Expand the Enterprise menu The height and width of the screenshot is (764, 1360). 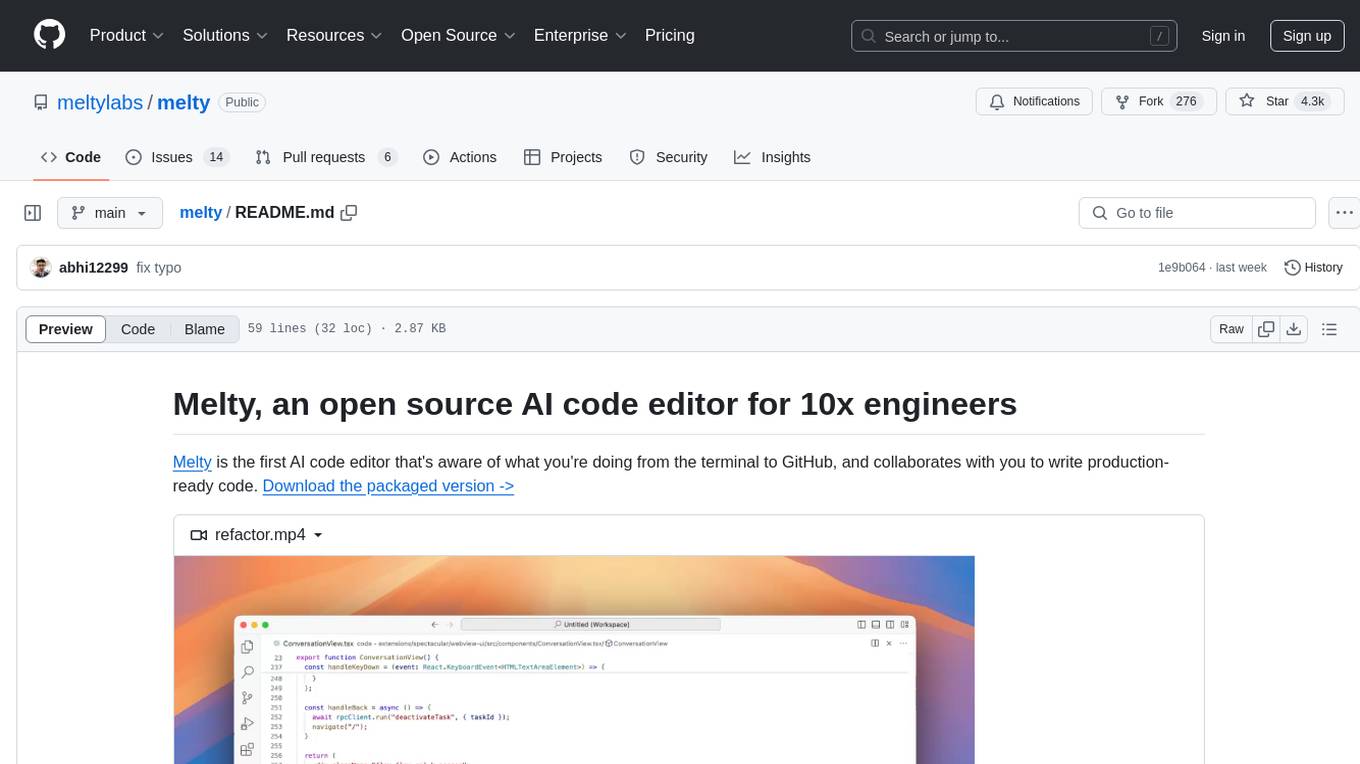click(x=580, y=35)
